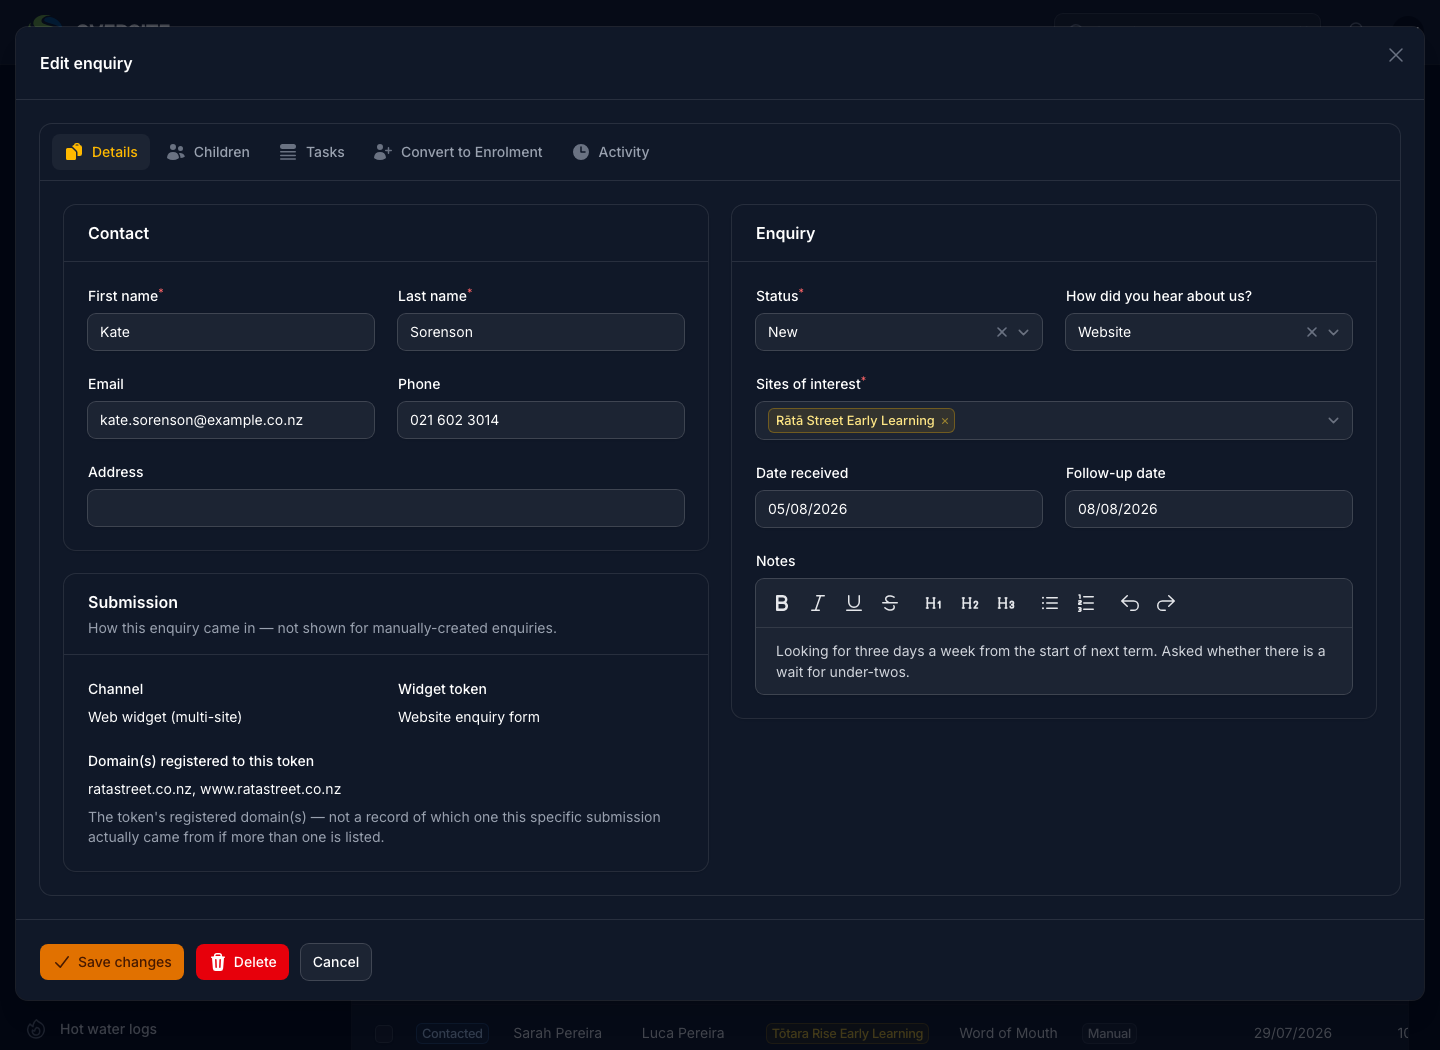Viewport: 1440px width, 1050px height.
Task: Switch to the Details tab
Action: tap(101, 152)
